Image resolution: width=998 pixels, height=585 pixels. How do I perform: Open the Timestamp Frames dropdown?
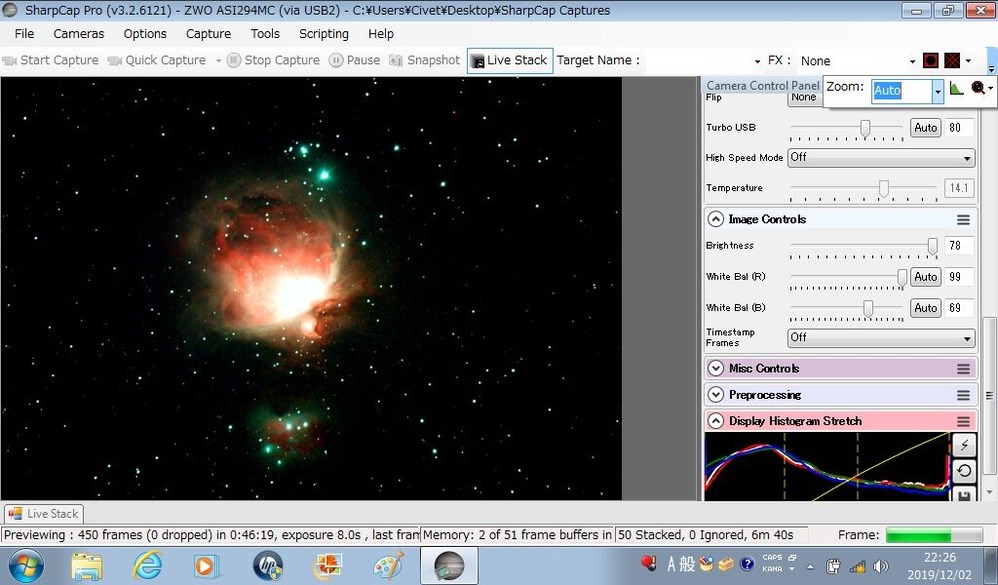click(x=881, y=337)
